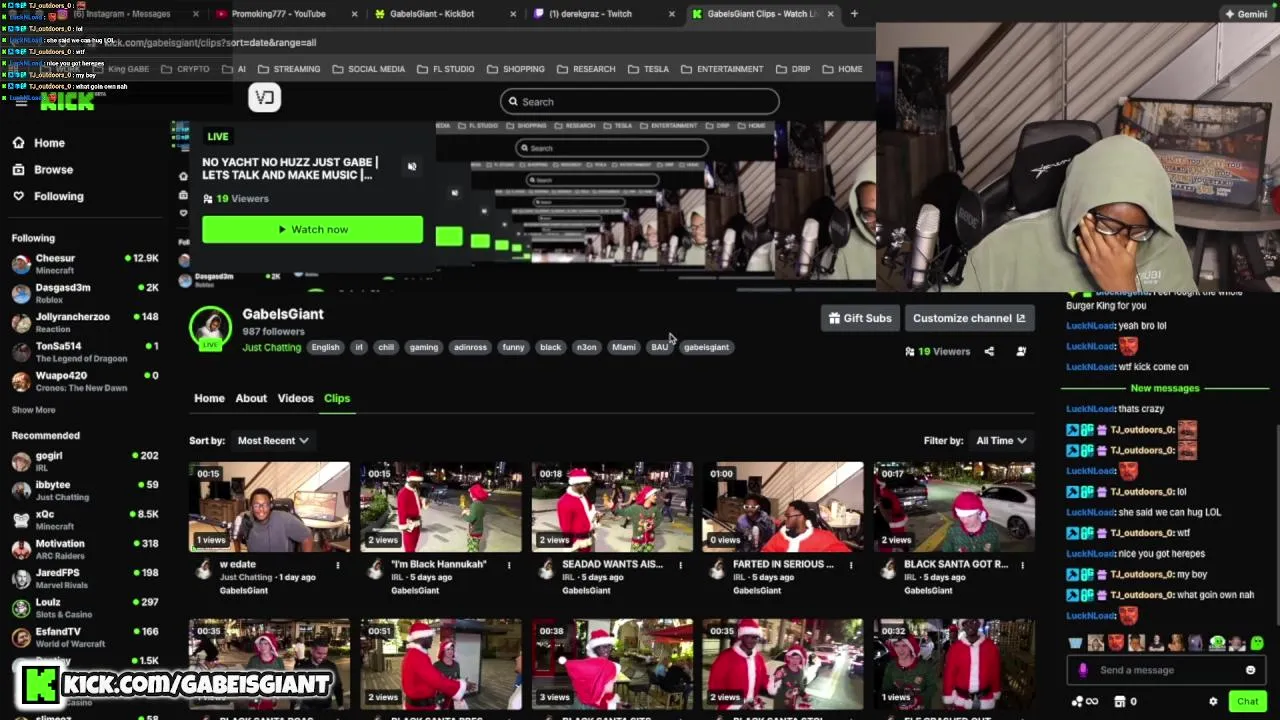The width and height of the screenshot is (1280, 720).
Task: Click the magnifier icon in Kick search
Action: (513, 101)
